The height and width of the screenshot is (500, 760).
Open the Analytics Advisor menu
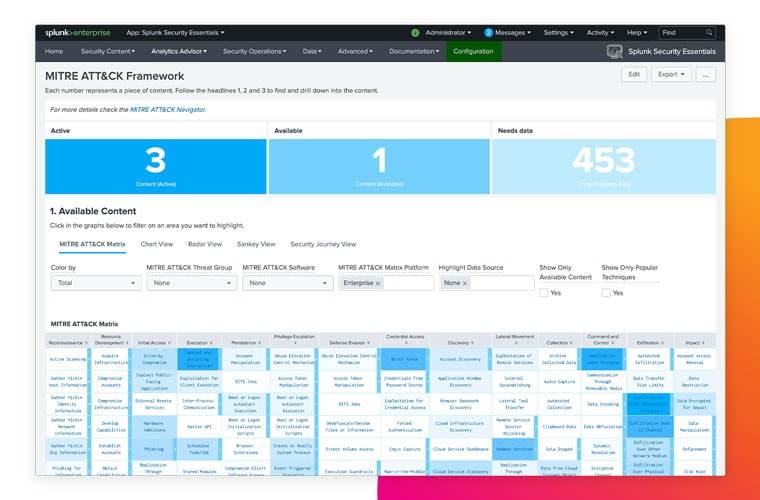[x=179, y=51]
